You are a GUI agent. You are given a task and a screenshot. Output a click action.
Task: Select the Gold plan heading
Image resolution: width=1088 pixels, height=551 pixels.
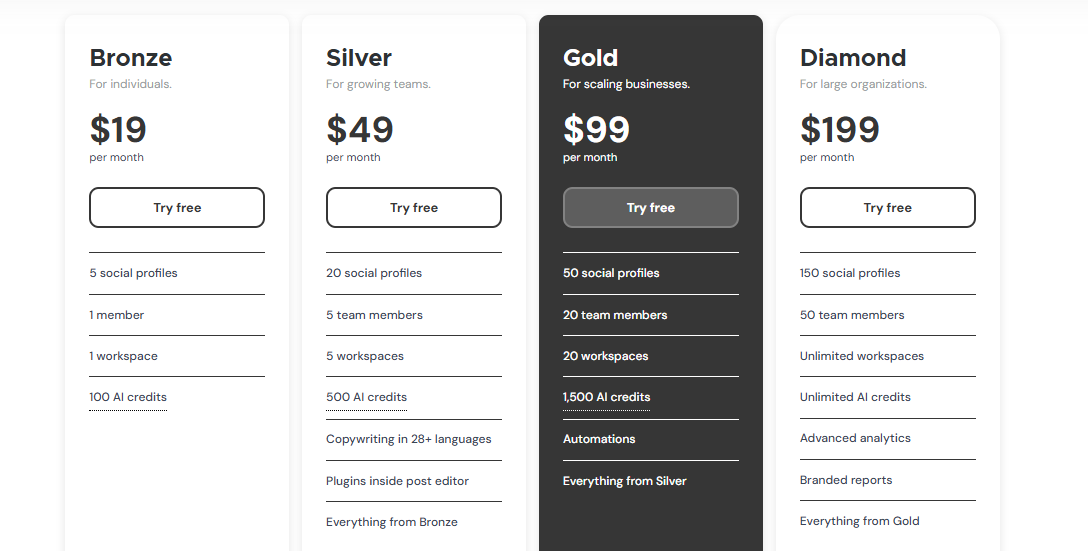pos(590,58)
